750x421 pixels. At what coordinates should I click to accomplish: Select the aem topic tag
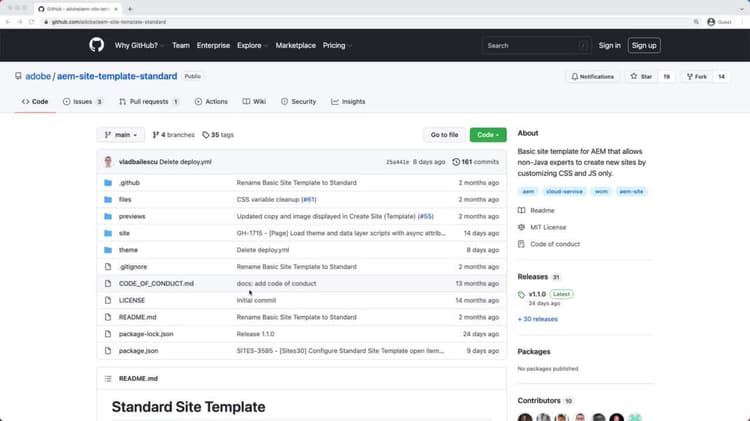(x=528, y=191)
